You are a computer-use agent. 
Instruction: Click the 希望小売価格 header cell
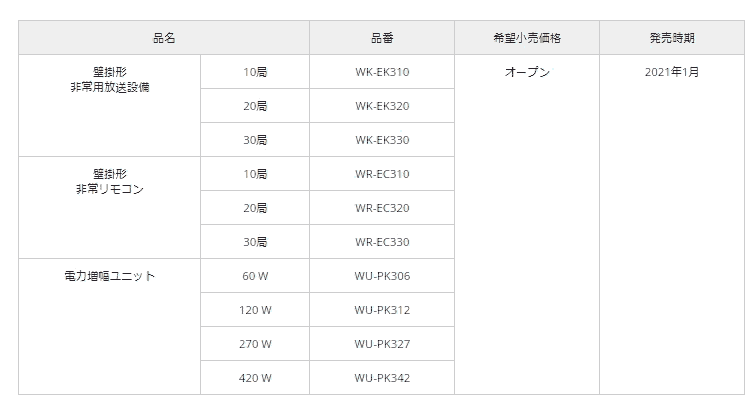point(527,37)
